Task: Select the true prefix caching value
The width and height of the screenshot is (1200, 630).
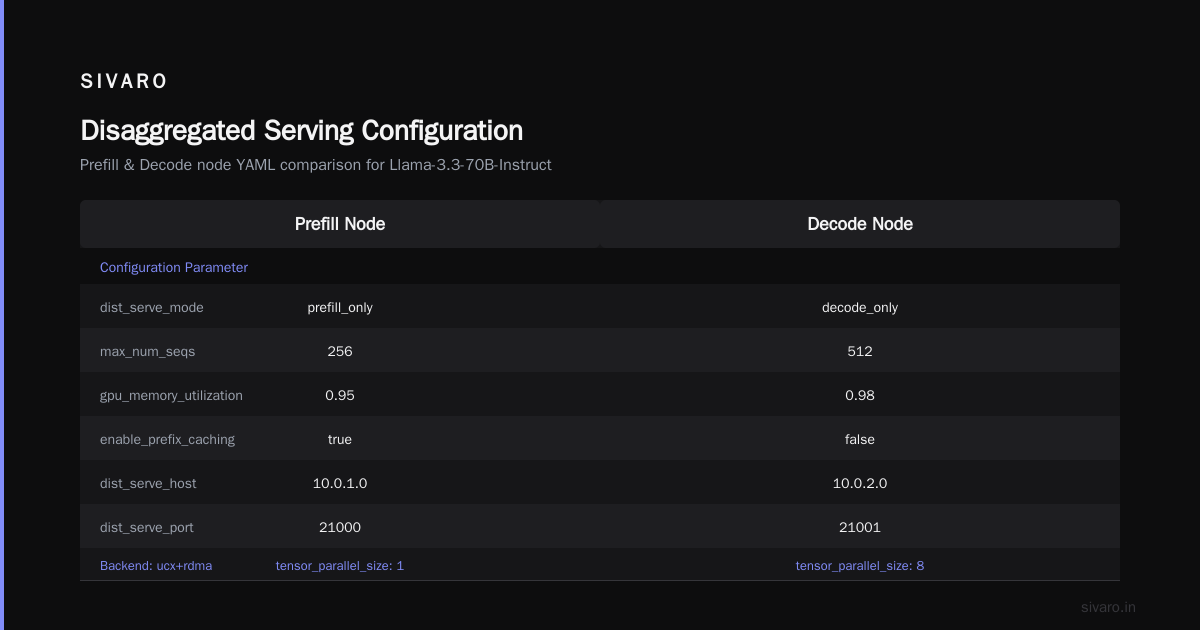Action: point(340,440)
